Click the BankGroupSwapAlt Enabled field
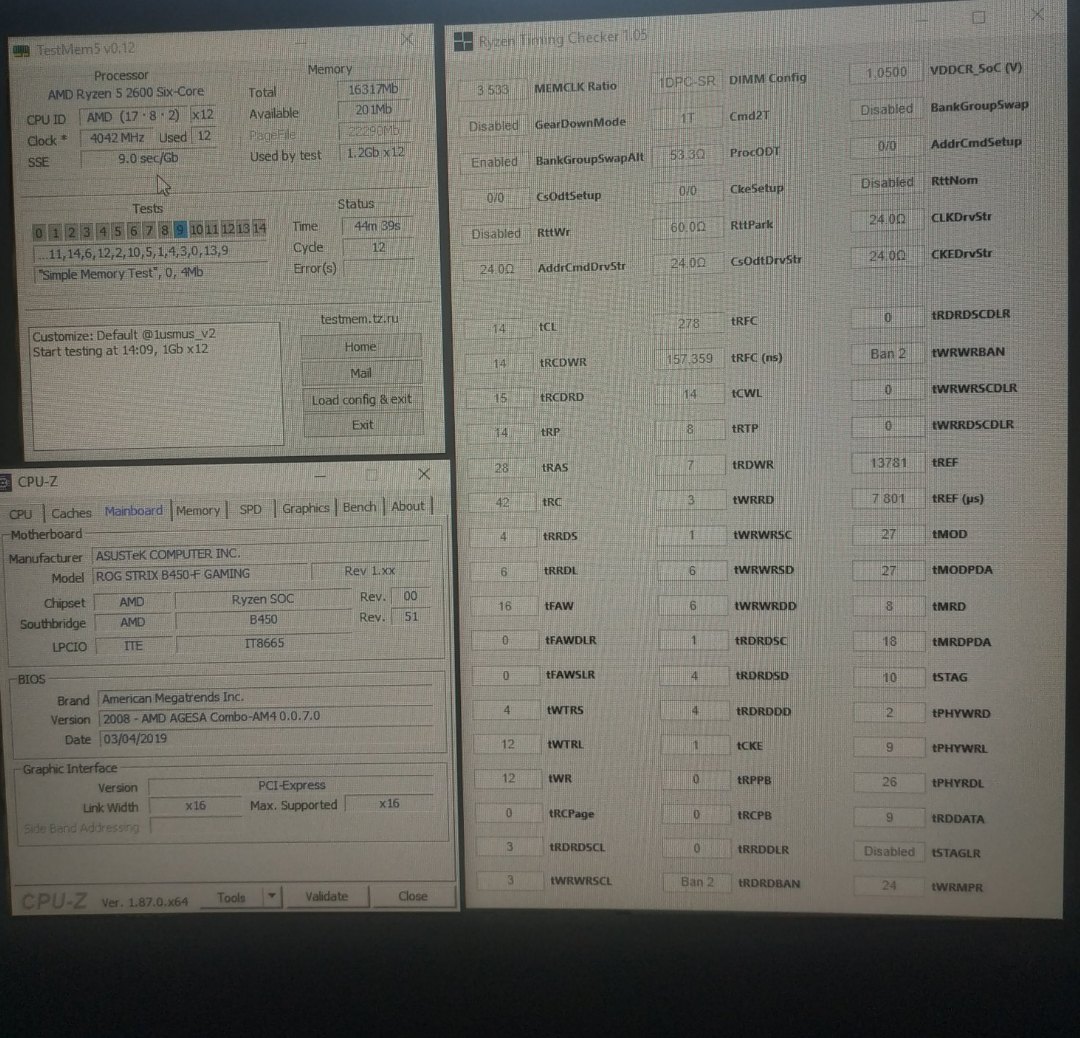 pos(495,162)
